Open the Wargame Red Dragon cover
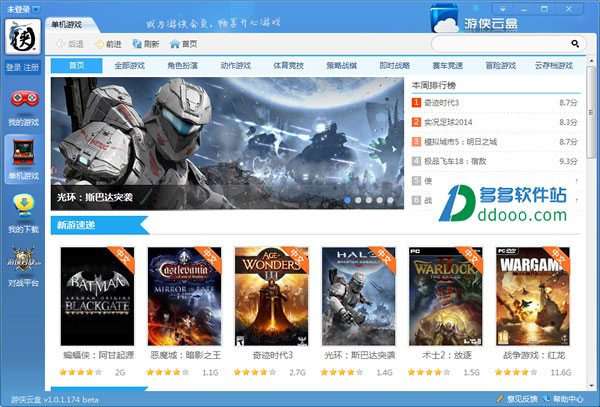The height and width of the screenshot is (407, 600). pos(533,296)
